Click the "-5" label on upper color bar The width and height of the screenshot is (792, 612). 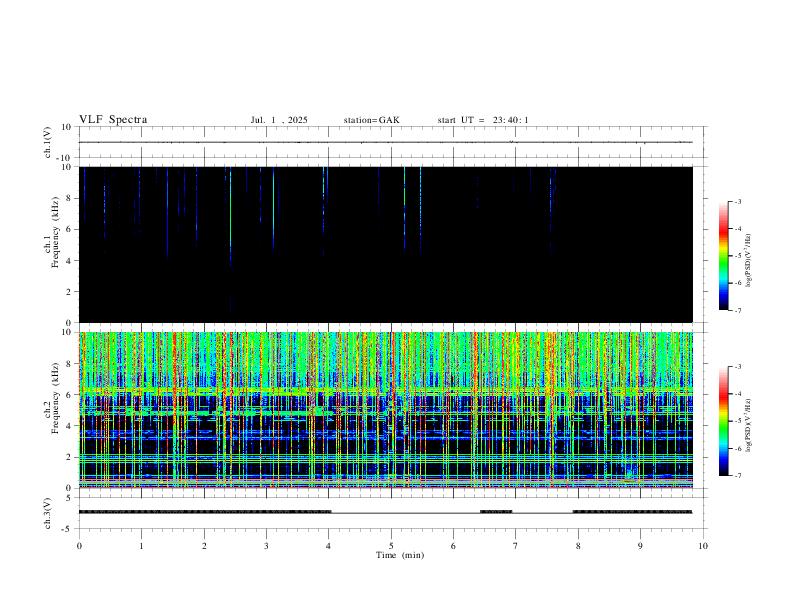[x=738, y=256]
